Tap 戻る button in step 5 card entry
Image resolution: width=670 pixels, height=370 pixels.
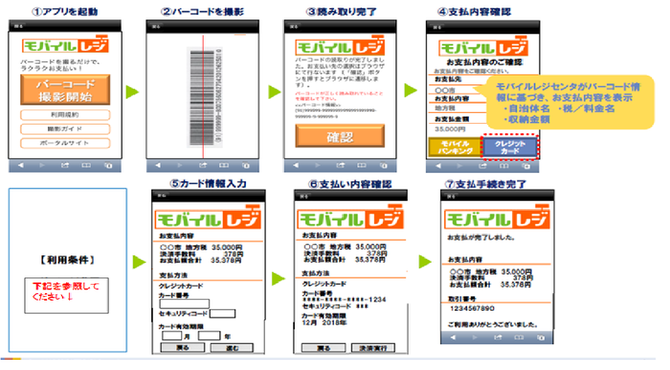pos(182,348)
